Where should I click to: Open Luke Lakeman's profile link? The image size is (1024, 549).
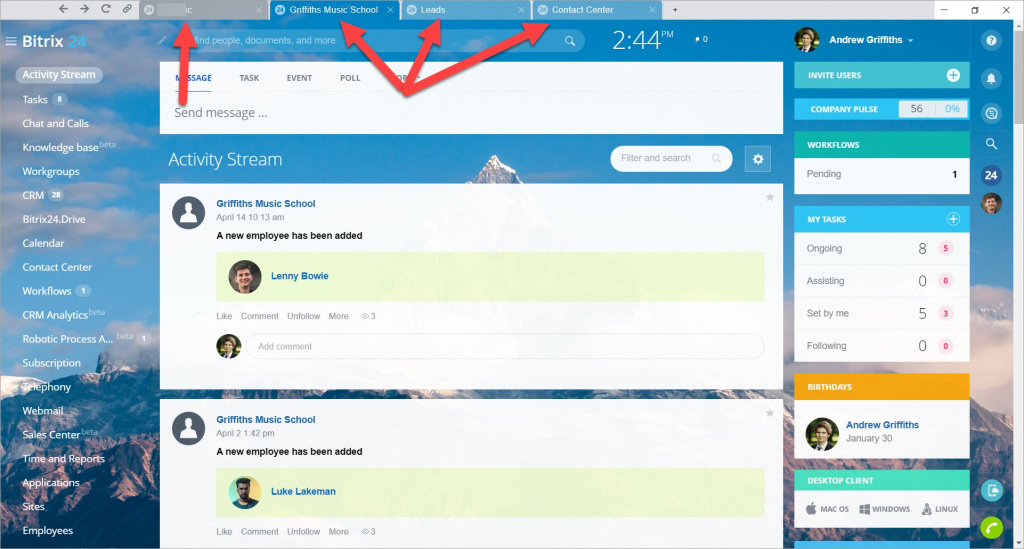[x=303, y=492]
